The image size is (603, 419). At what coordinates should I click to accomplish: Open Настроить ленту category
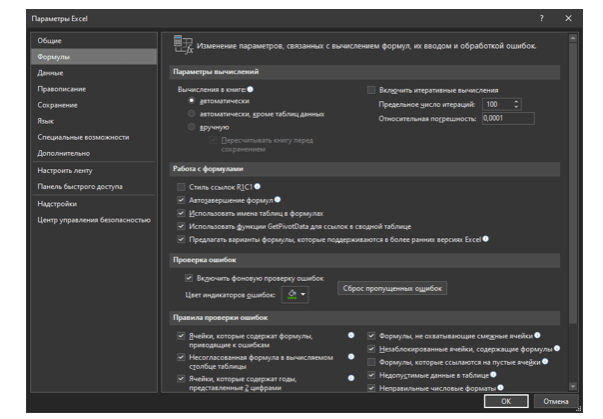click(94, 170)
